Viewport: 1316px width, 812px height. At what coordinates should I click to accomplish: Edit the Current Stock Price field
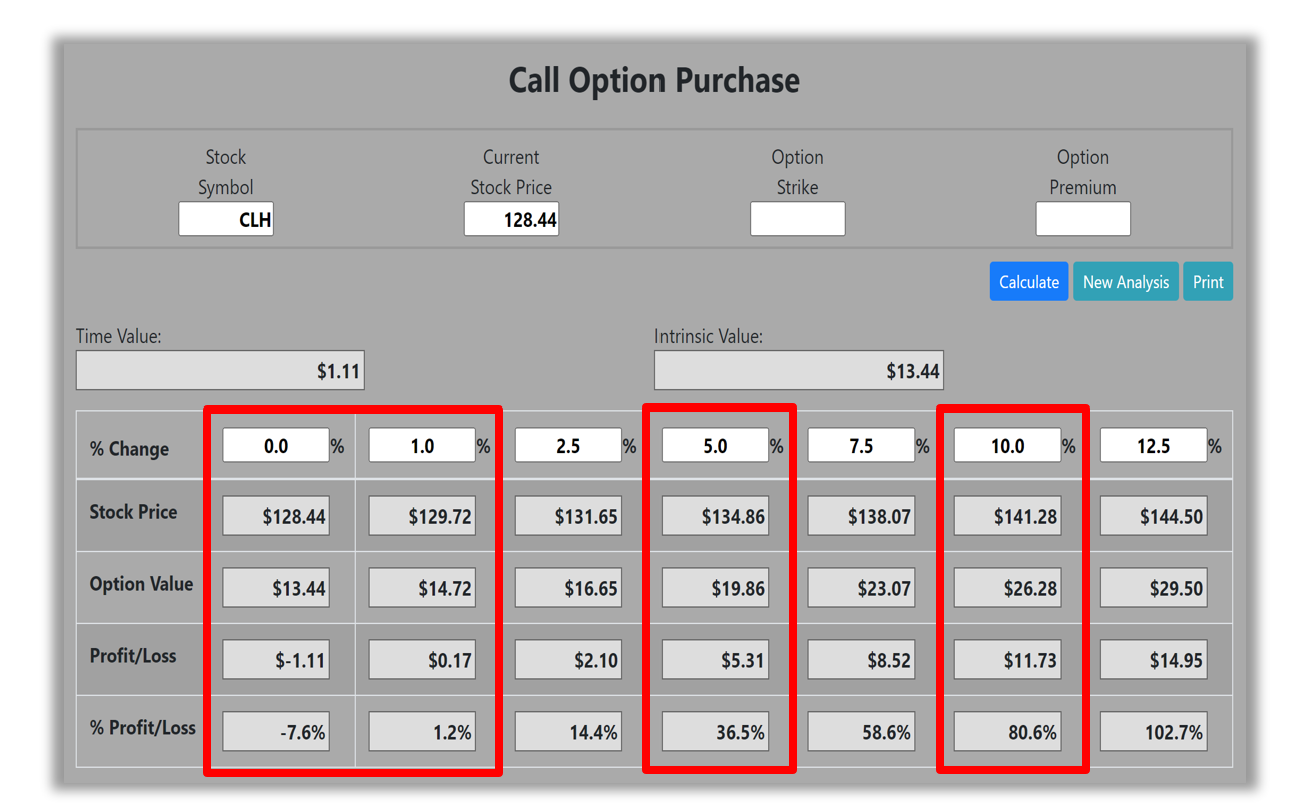point(511,219)
